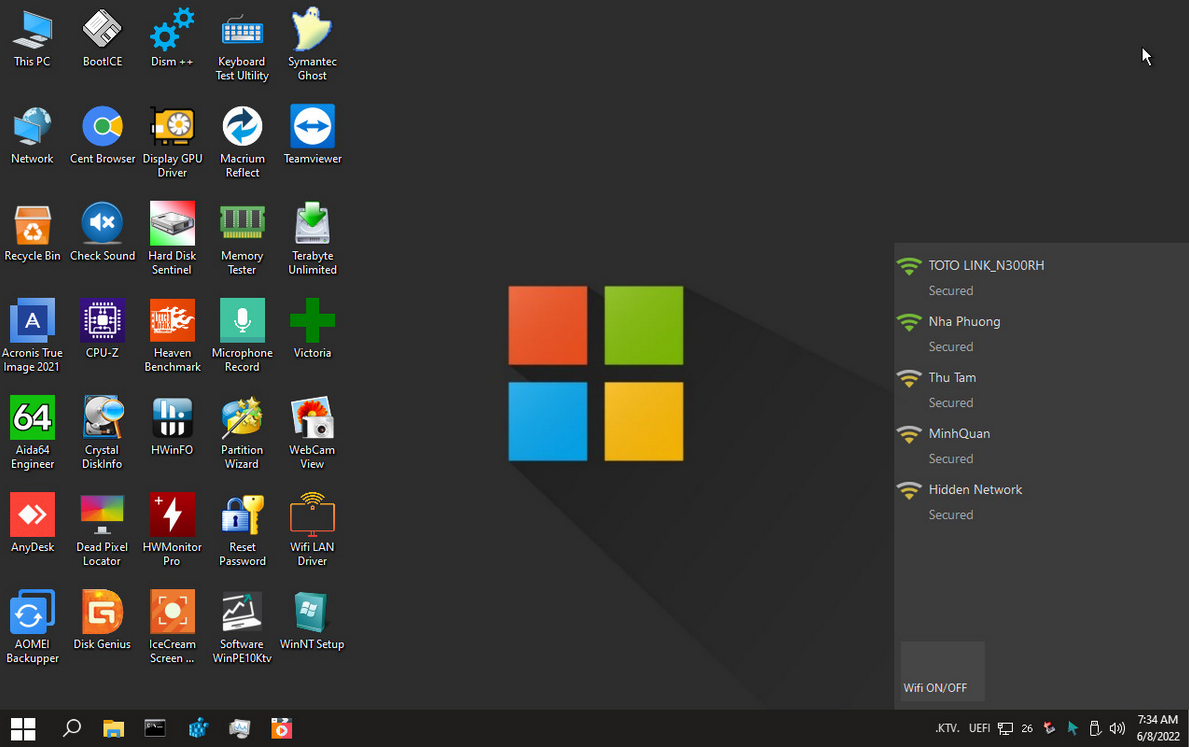
Task: Launch CPU-Z
Action: 102,329
